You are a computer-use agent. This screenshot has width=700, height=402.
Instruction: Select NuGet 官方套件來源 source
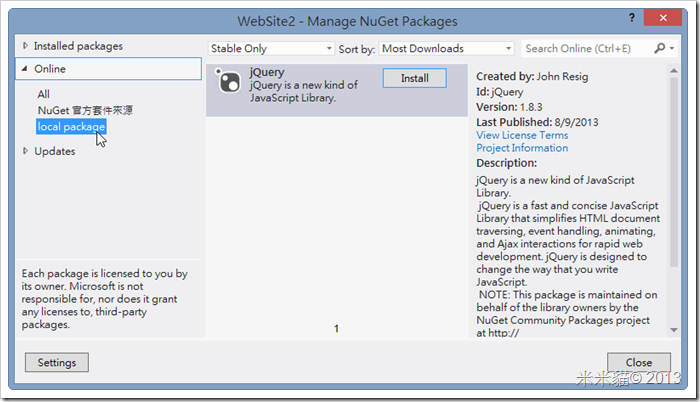[85, 110]
